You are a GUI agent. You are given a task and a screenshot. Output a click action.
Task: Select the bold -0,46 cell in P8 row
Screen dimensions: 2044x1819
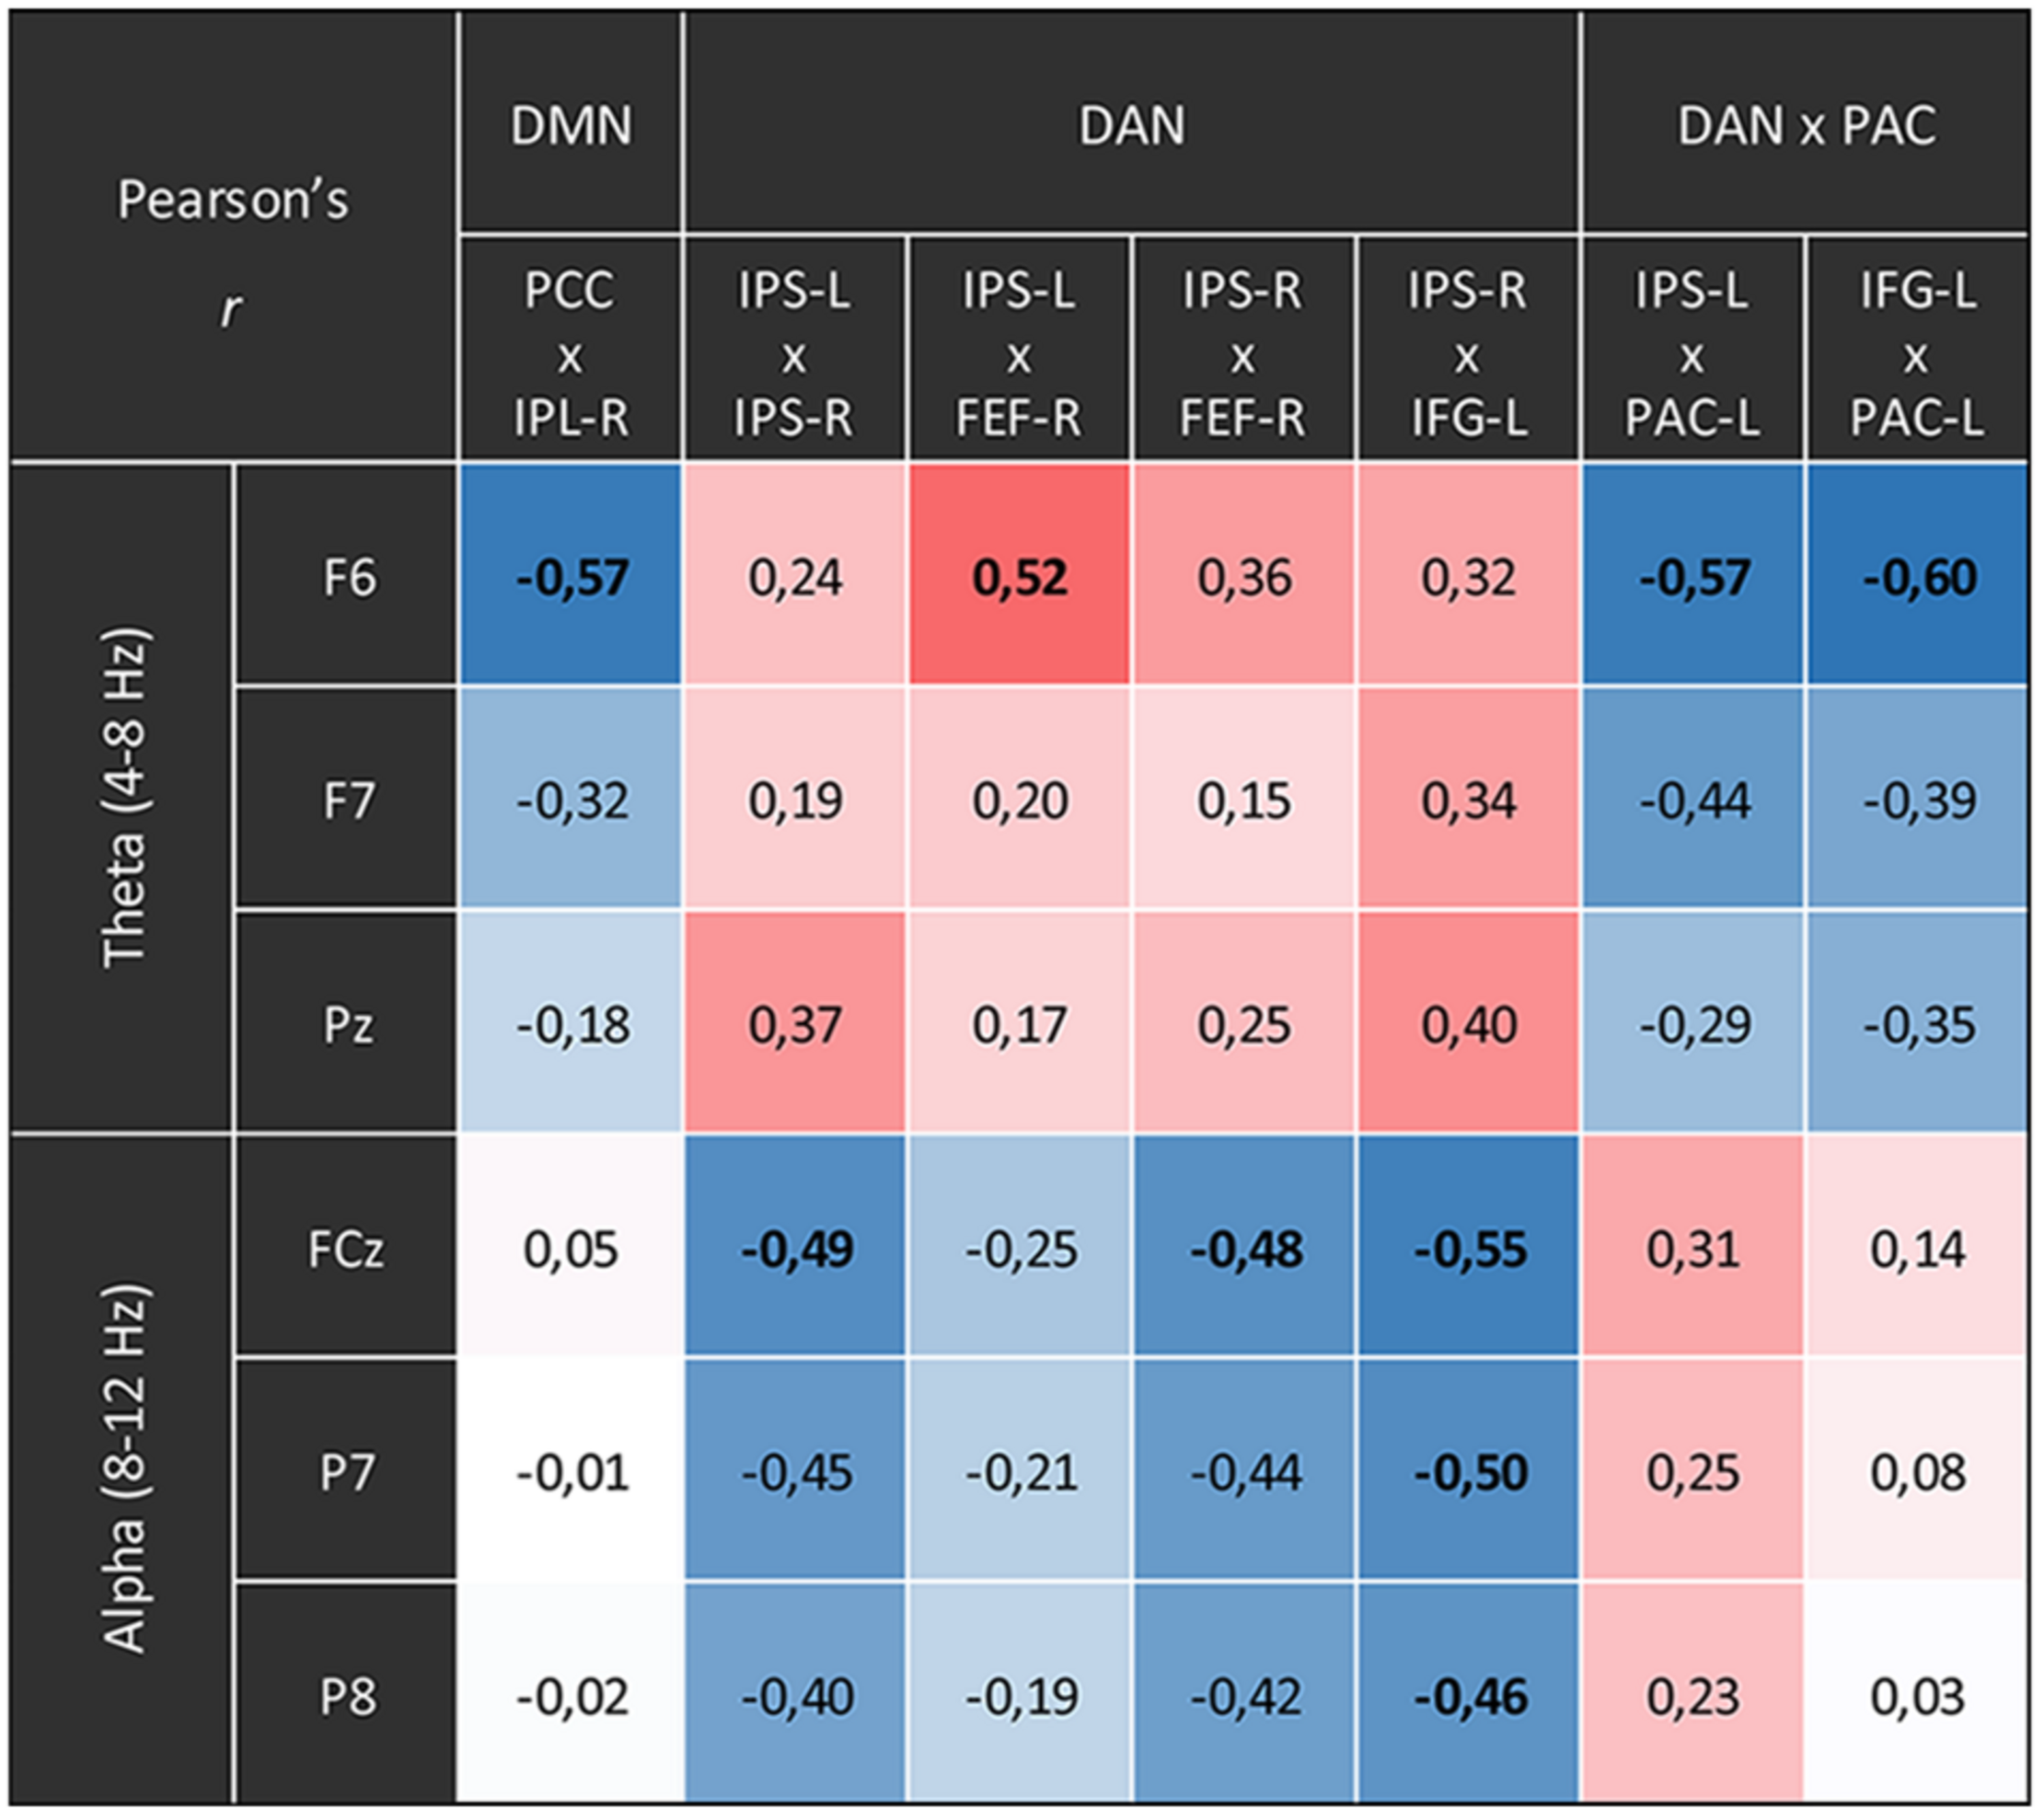click(x=1468, y=1697)
